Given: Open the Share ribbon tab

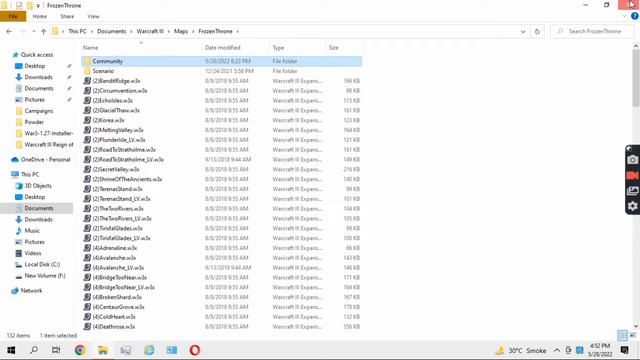Looking at the screenshot, I should [x=67, y=16].
